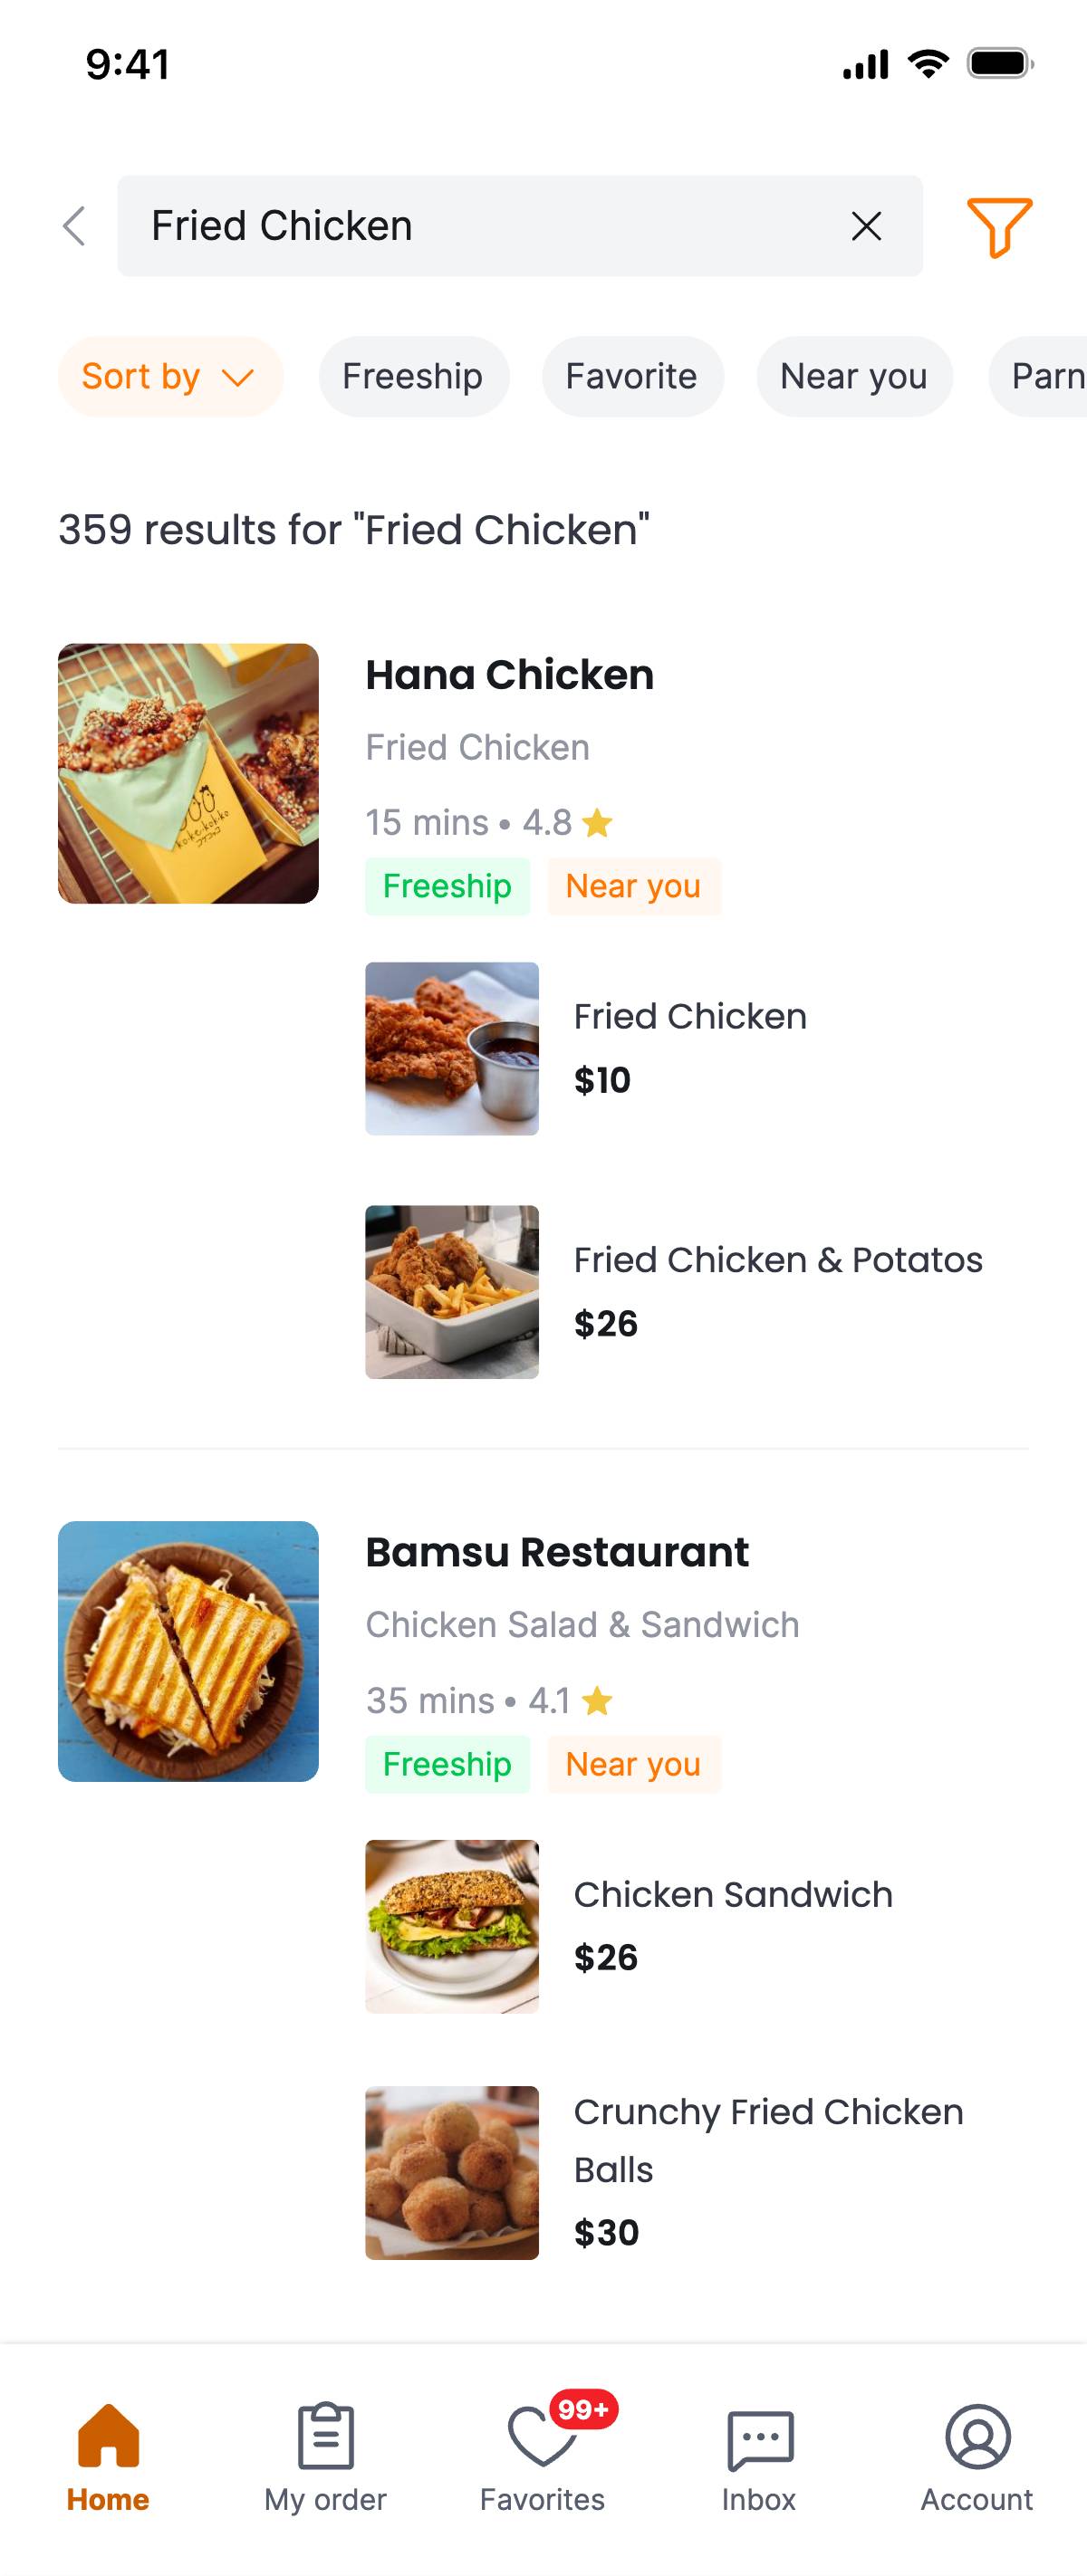
Task: Toggle the Freeship filter chip
Action: pyautogui.click(x=413, y=377)
